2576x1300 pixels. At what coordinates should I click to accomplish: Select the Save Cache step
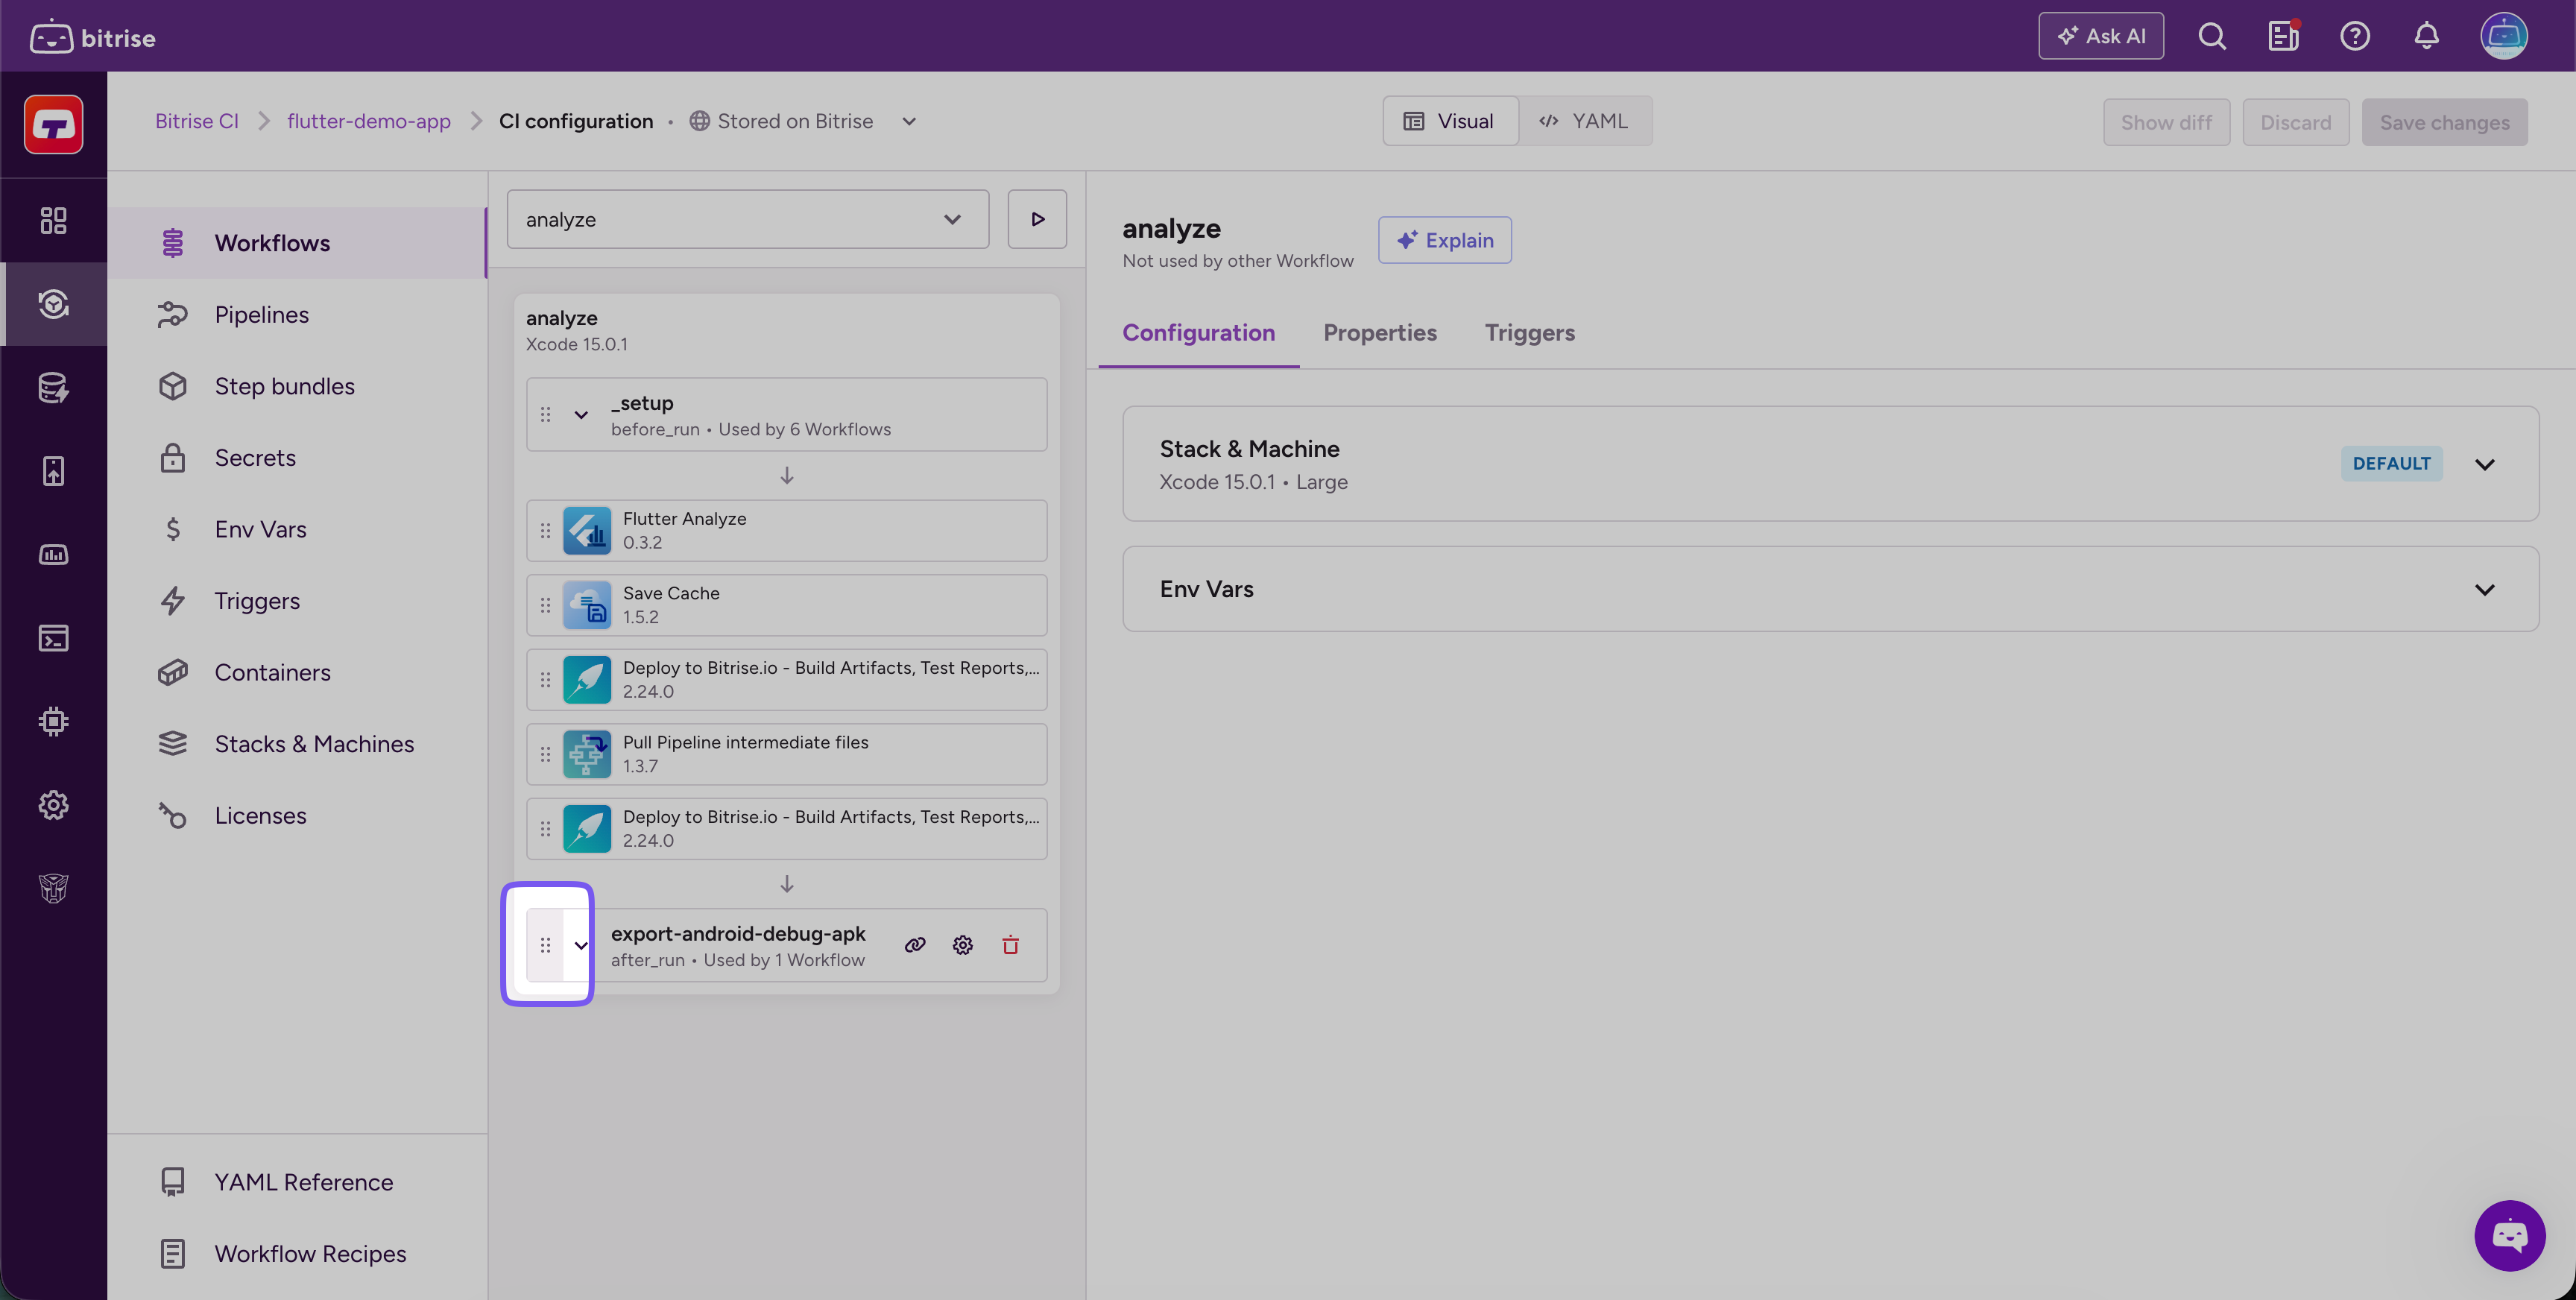(x=787, y=605)
